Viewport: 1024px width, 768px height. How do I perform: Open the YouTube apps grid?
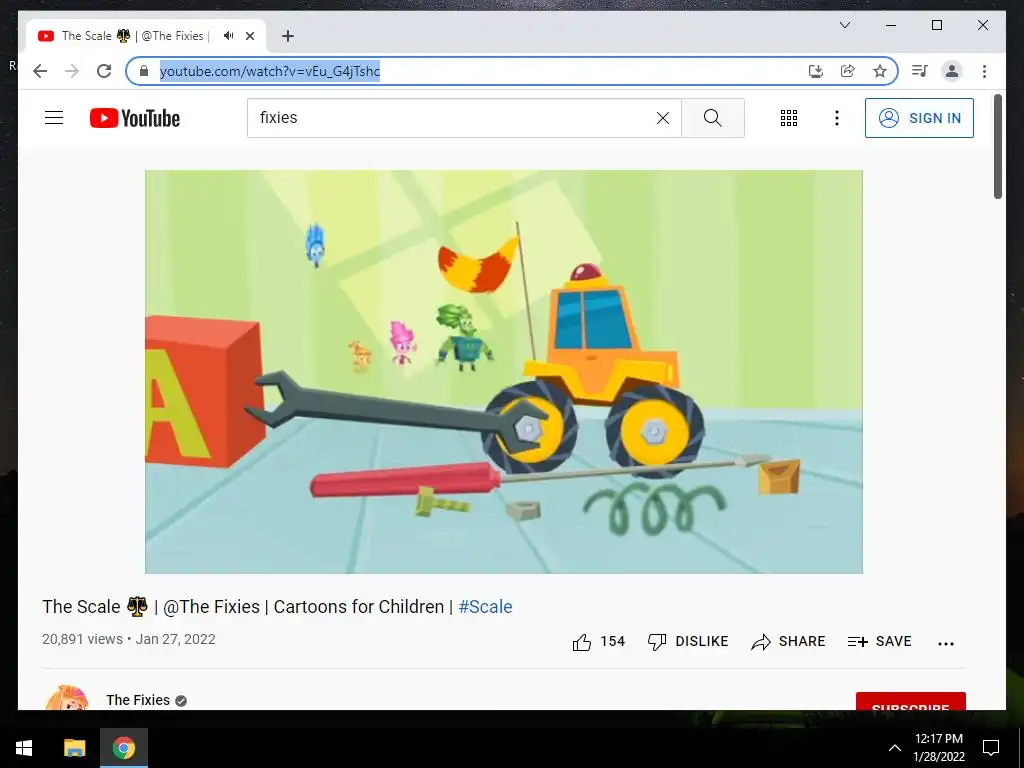pyautogui.click(x=789, y=118)
